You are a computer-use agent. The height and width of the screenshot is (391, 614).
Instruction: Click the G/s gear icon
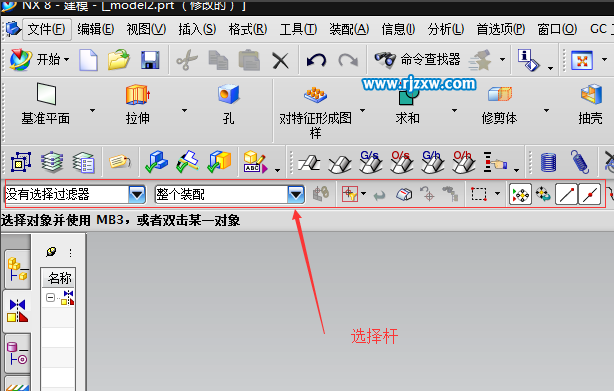click(370, 162)
